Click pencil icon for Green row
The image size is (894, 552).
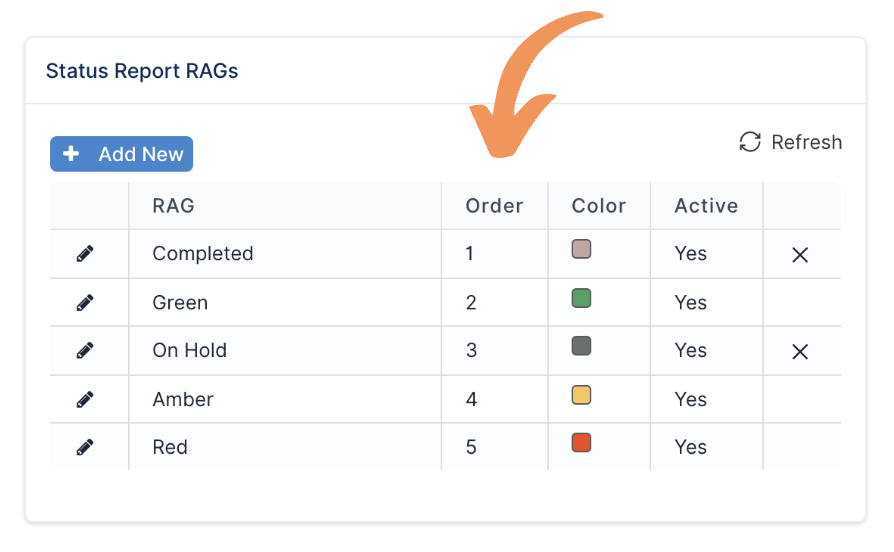pos(85,303)
